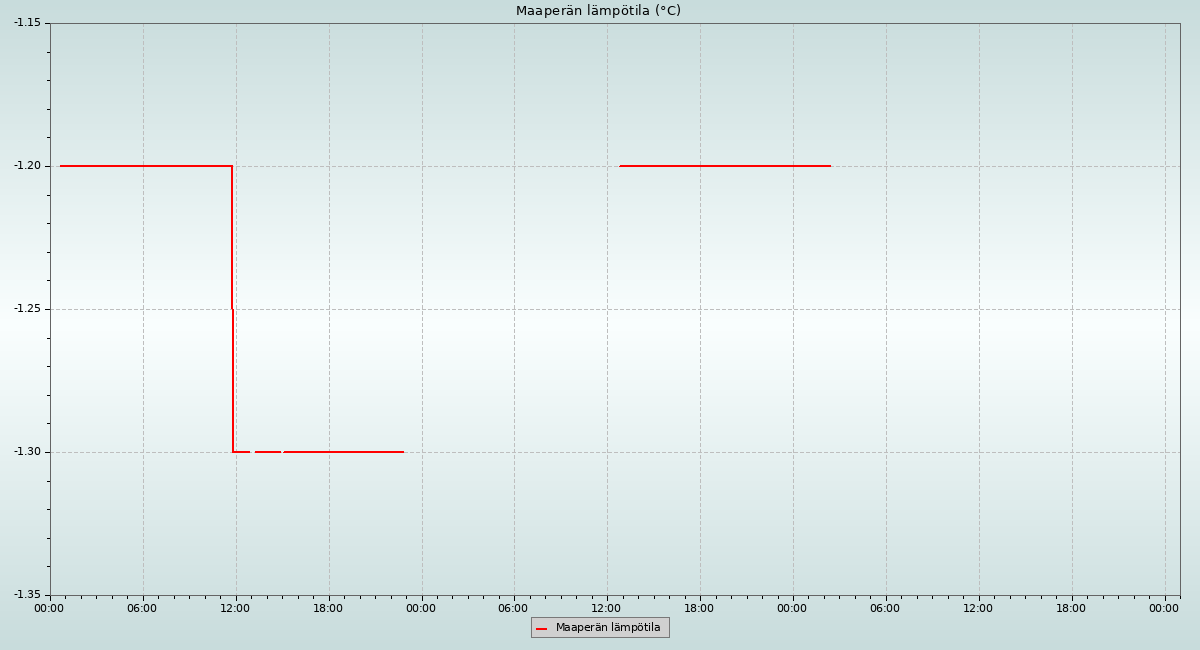Click the long red line segment at -1.30
This screenshot has height=650, width=1200.
343,452
